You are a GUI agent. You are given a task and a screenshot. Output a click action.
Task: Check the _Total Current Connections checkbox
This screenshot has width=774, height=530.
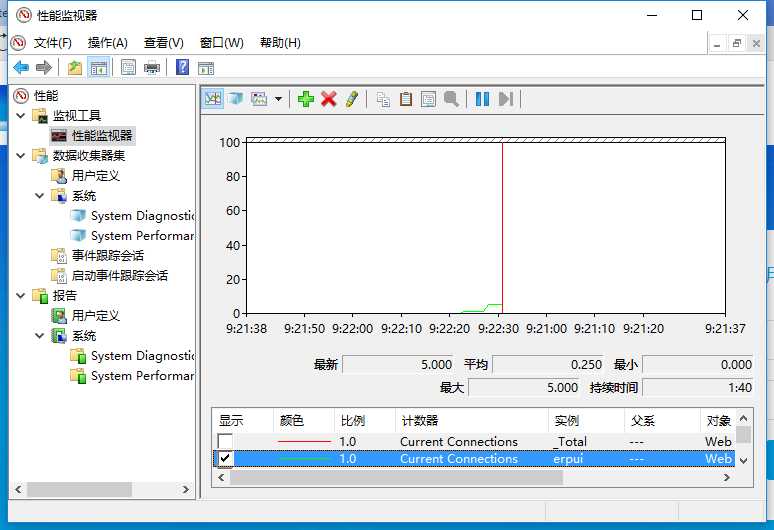click(225, 441)
